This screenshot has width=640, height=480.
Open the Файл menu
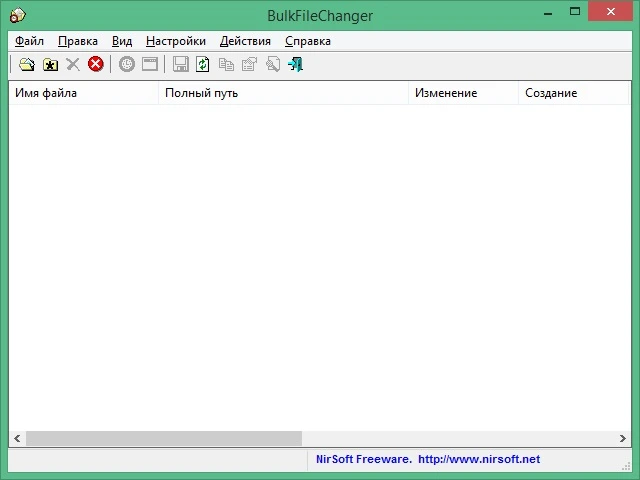coord(29,41)
